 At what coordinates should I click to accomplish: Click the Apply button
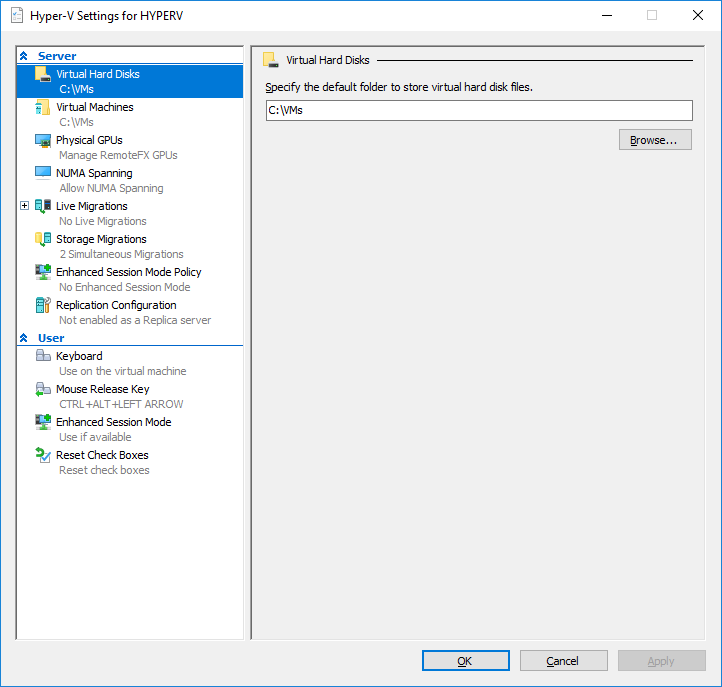coord(661,660)
